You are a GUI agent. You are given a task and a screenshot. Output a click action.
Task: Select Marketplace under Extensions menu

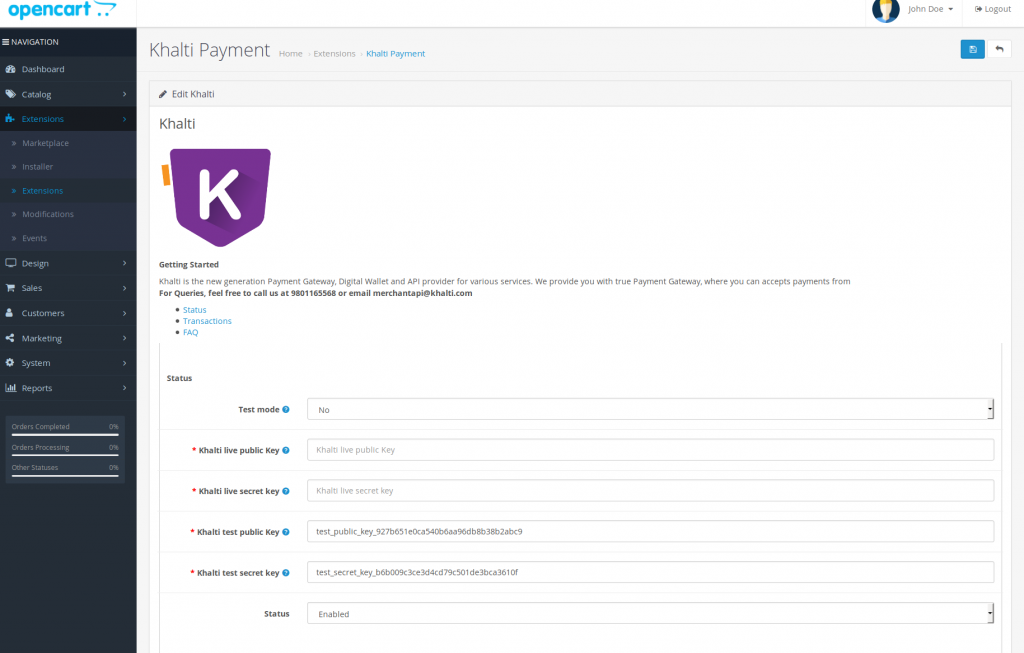(45, 143)
